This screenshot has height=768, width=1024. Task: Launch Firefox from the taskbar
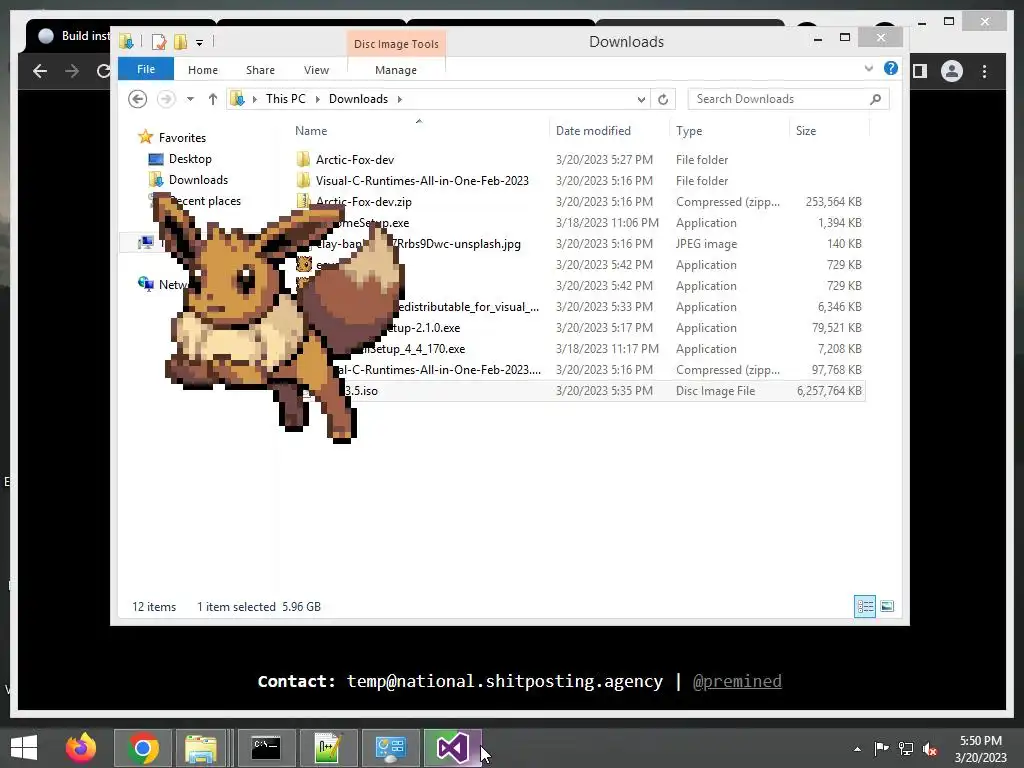coord(81,748)
